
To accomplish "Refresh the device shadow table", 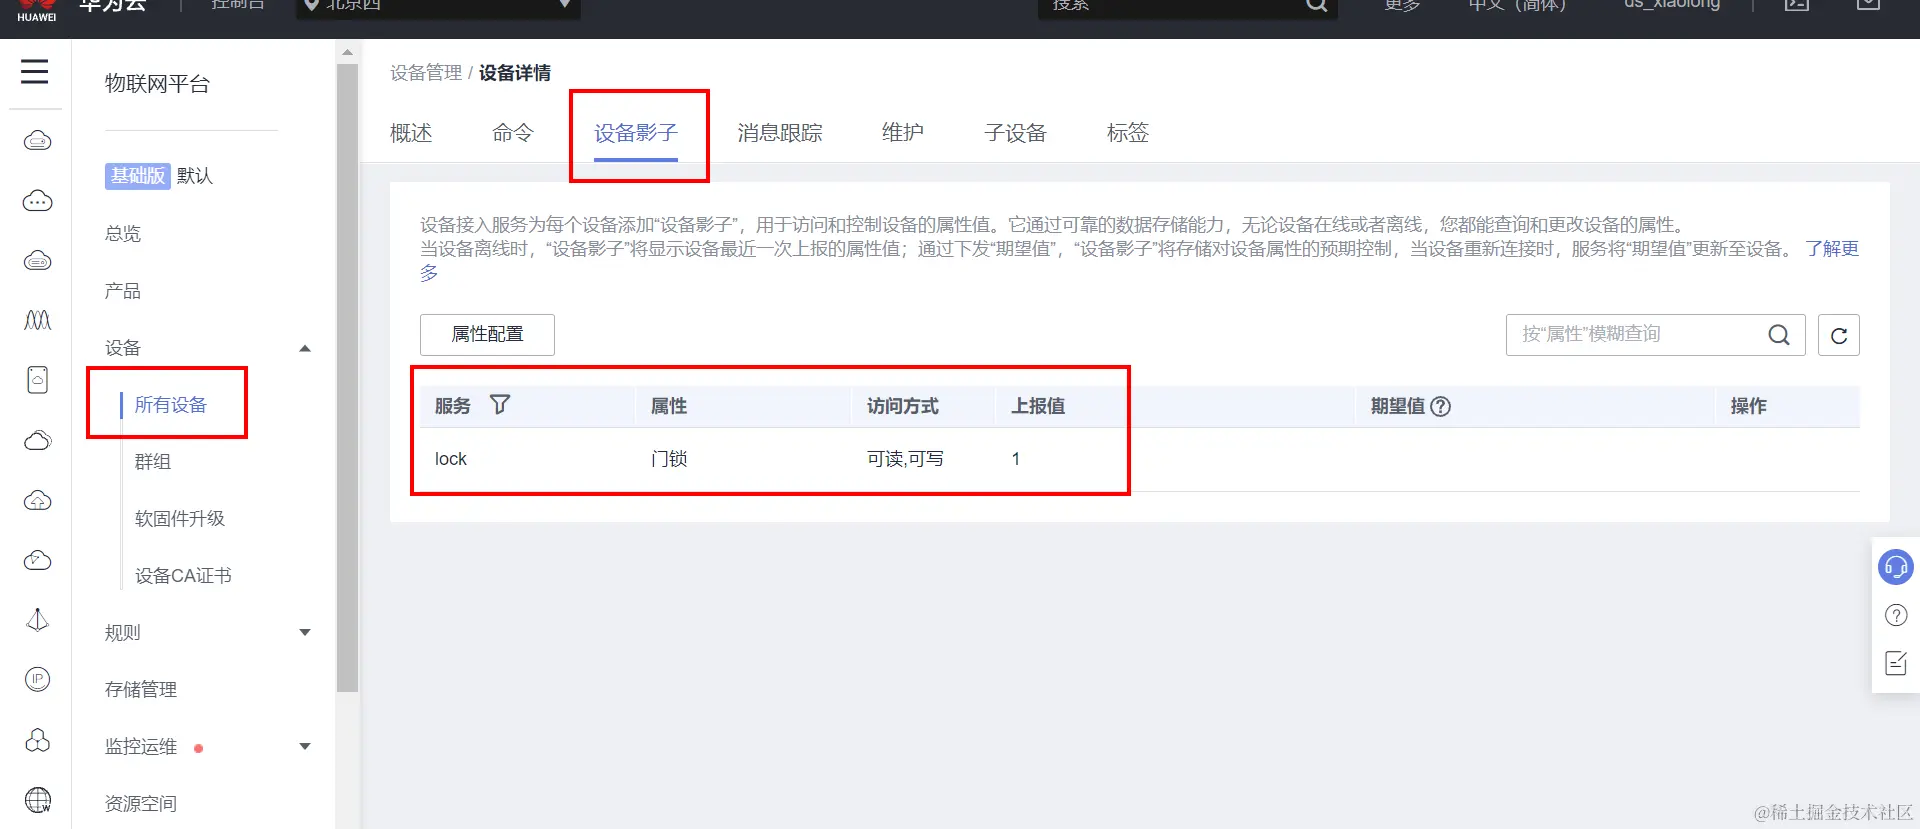I will coord(1838,335).
